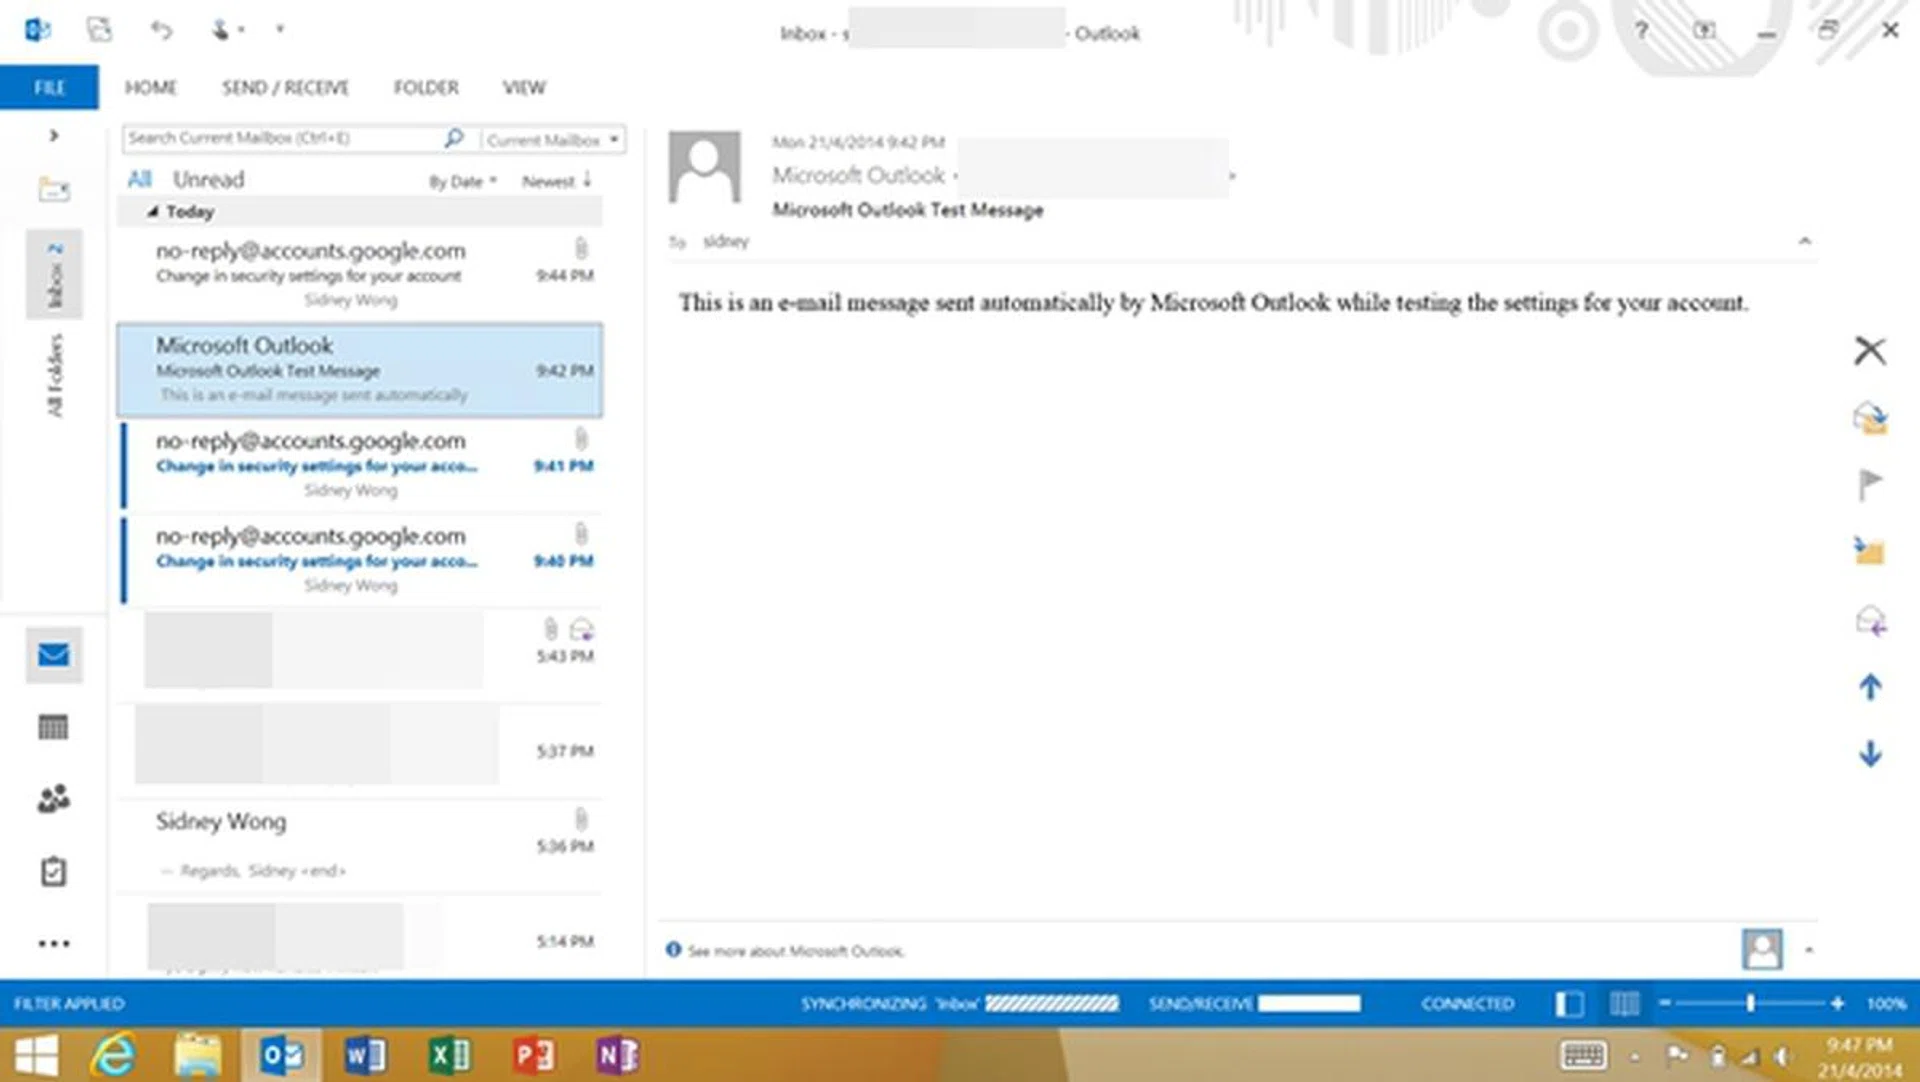The image size is (1920, 1082).
Task: Select the All messages filter
Action: point(139,179)
